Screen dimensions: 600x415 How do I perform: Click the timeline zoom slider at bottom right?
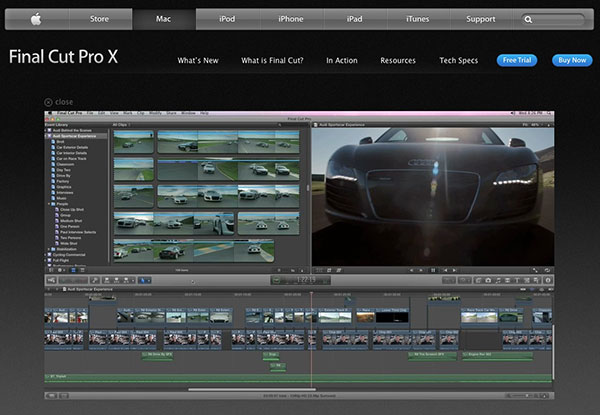[527, 395]
